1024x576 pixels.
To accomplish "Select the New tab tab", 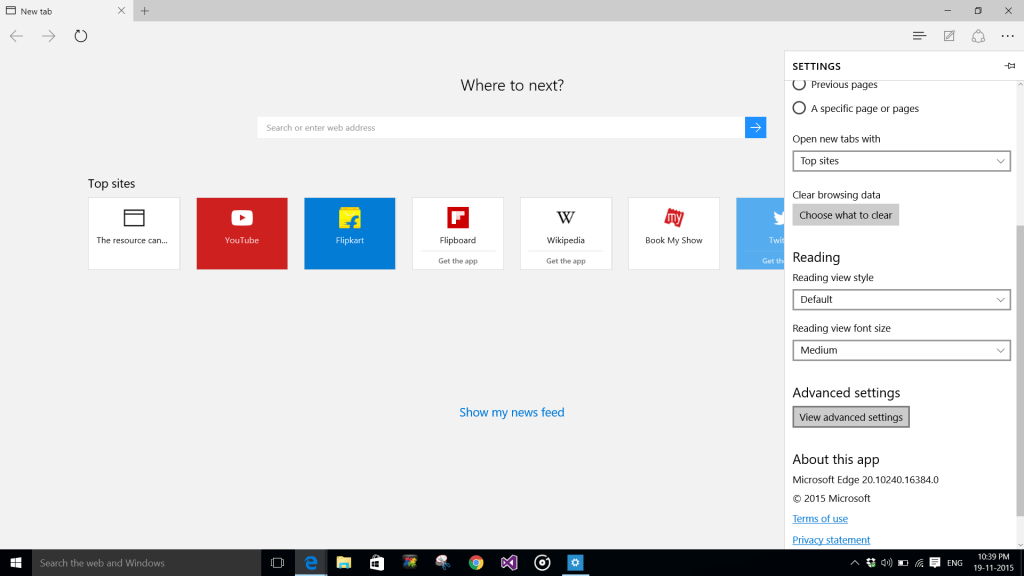I will pyautogui.click(x=66, y=10).
